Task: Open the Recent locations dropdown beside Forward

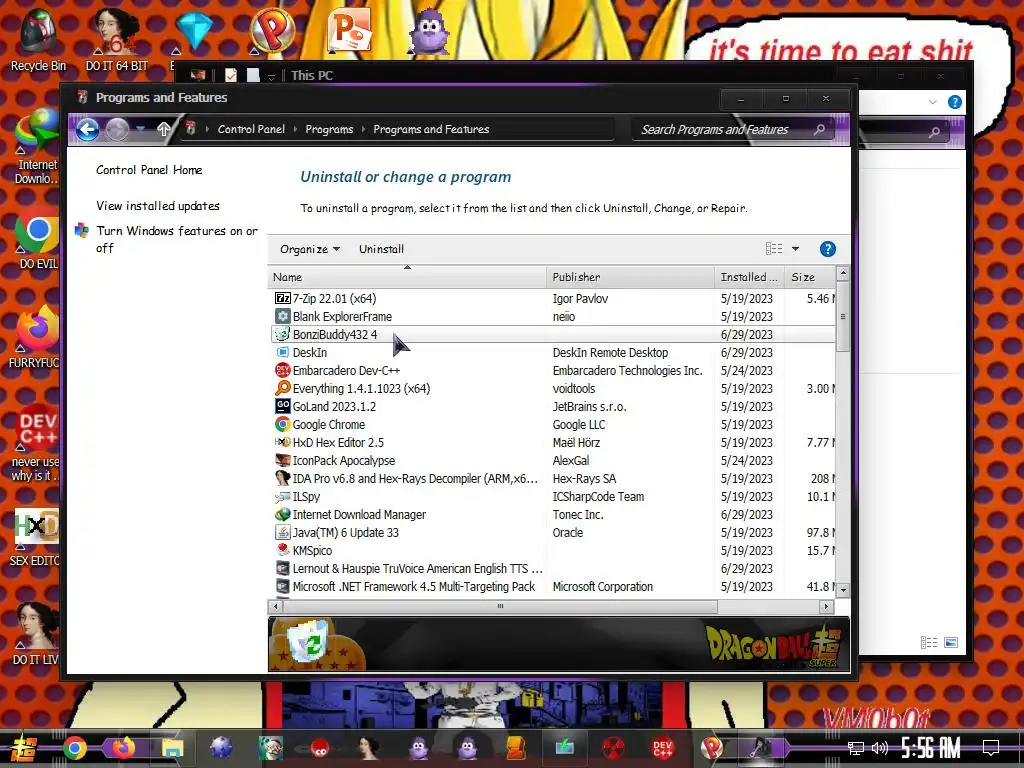Action: click(140, 129)
